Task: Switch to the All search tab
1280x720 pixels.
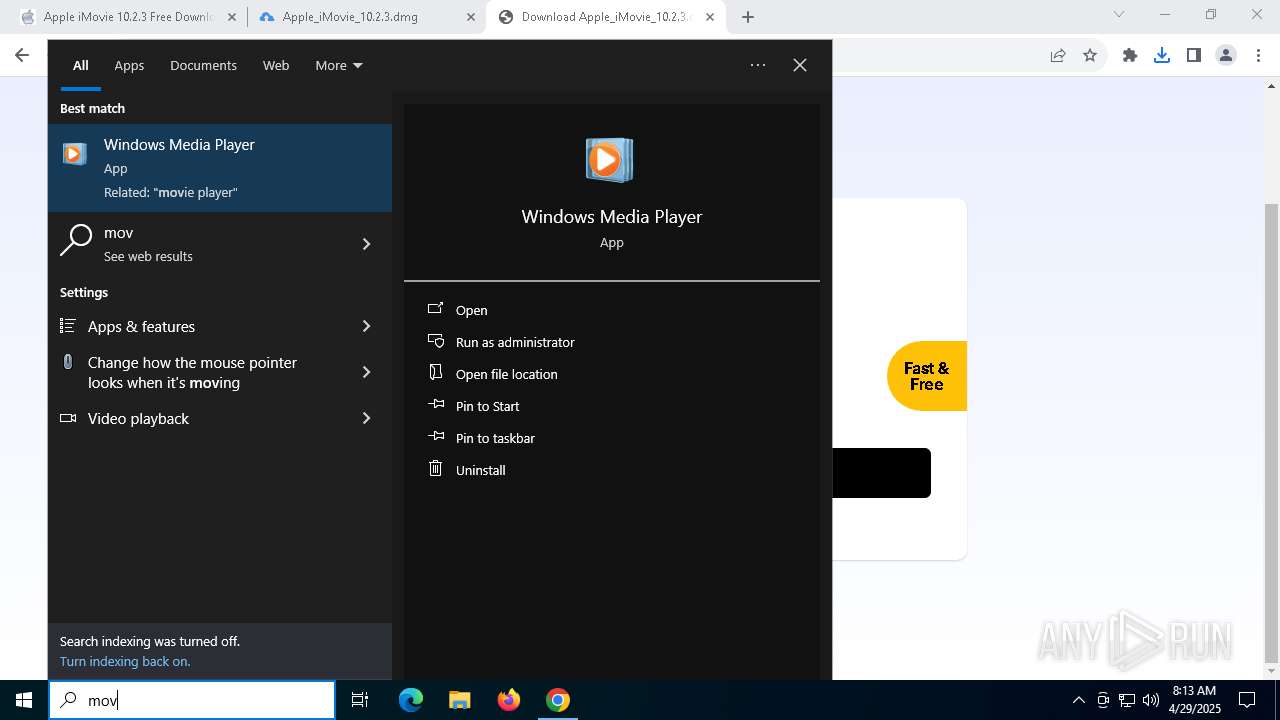Action: 81,65
